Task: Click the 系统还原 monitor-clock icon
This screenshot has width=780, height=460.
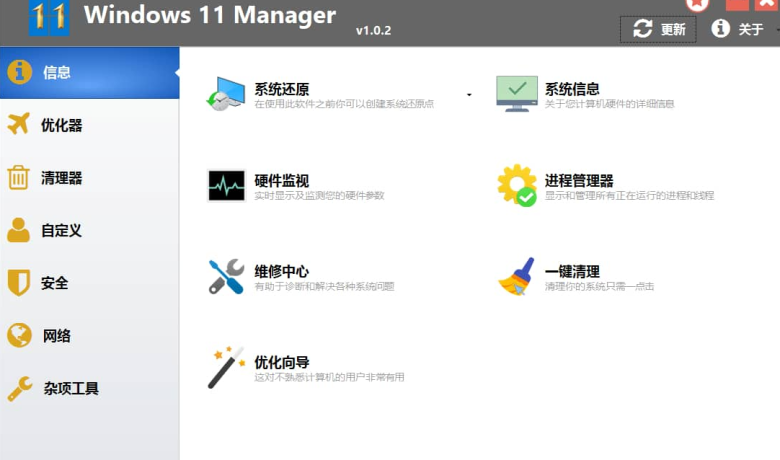Action: (x=226, y=94)
